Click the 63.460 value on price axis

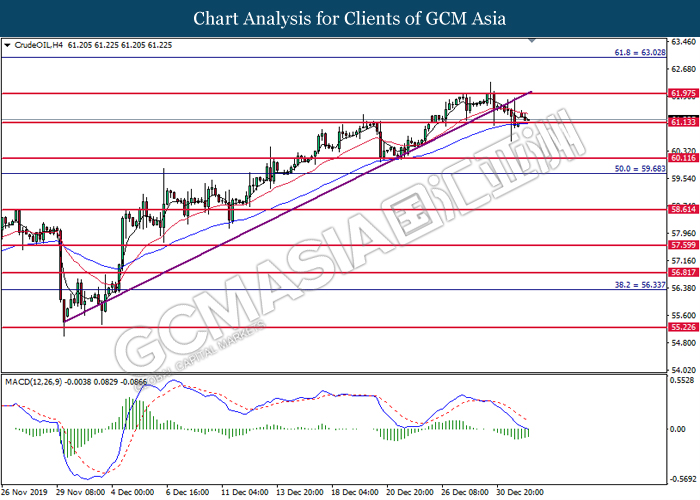click(683, 42)
